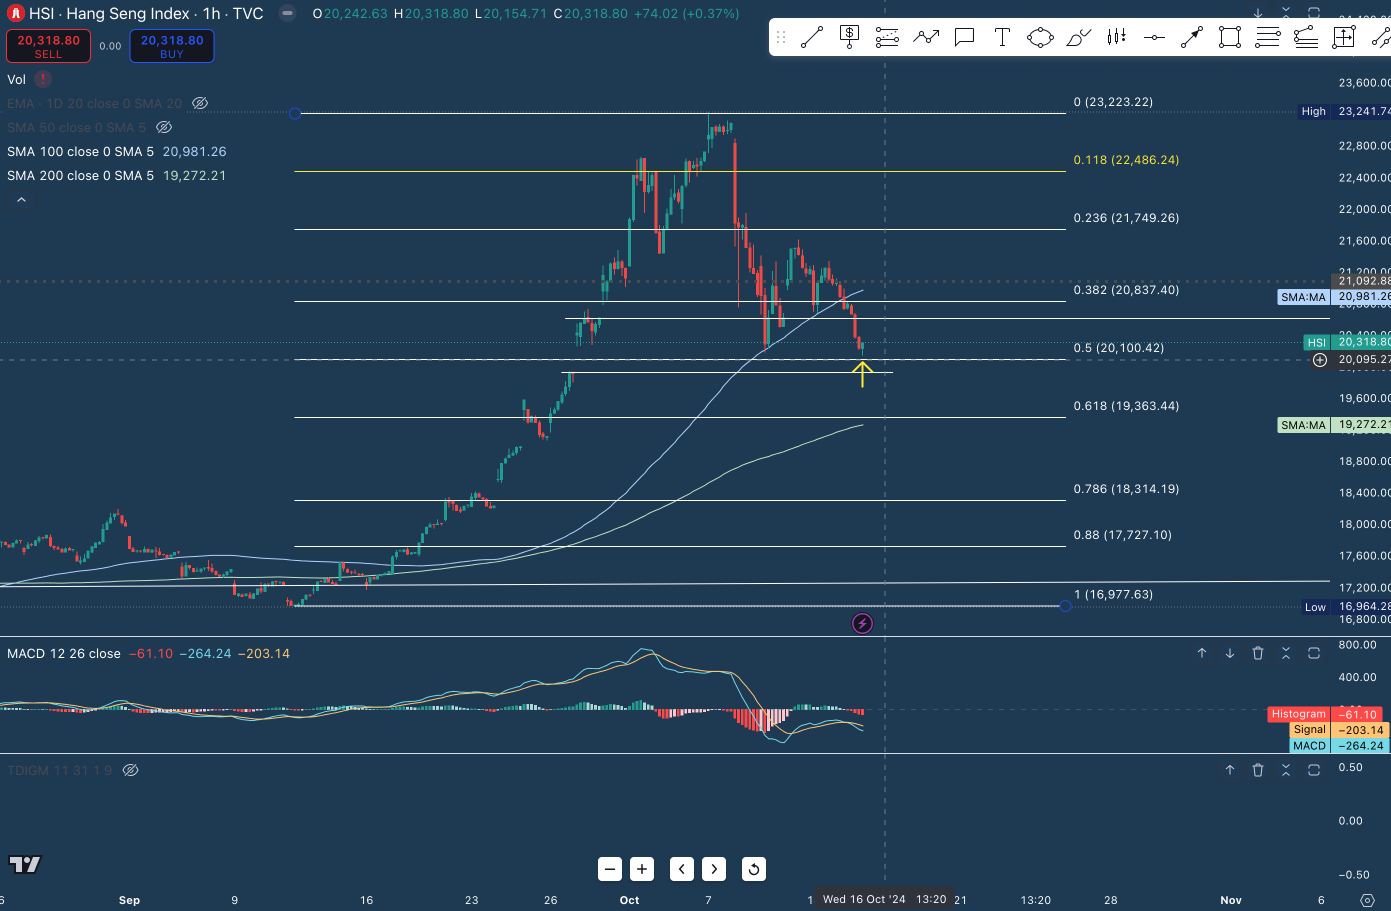Select the Arrow drawing tool
Screen dimensions: 1391x911
pos(1192,38)
